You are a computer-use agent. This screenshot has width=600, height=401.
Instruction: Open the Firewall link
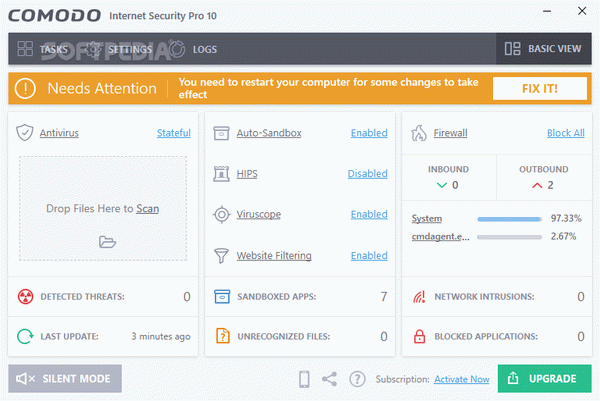pos(450,133)
